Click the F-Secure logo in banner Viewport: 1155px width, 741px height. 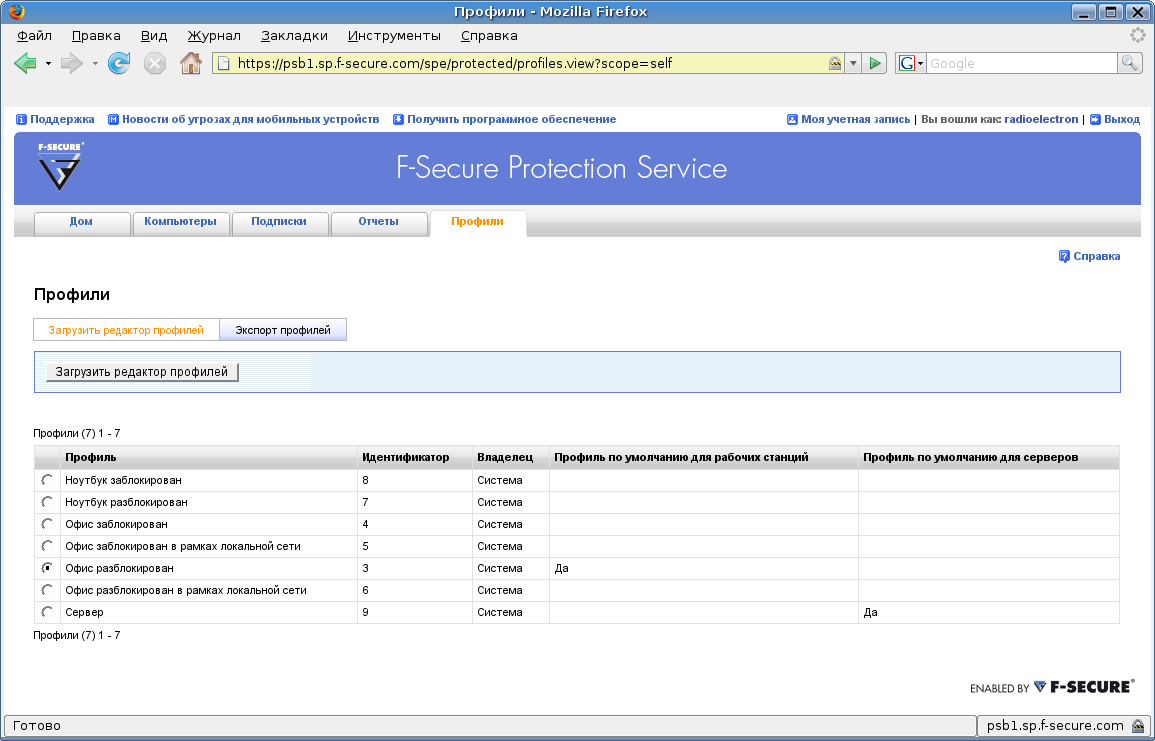[x=60, y=166]
